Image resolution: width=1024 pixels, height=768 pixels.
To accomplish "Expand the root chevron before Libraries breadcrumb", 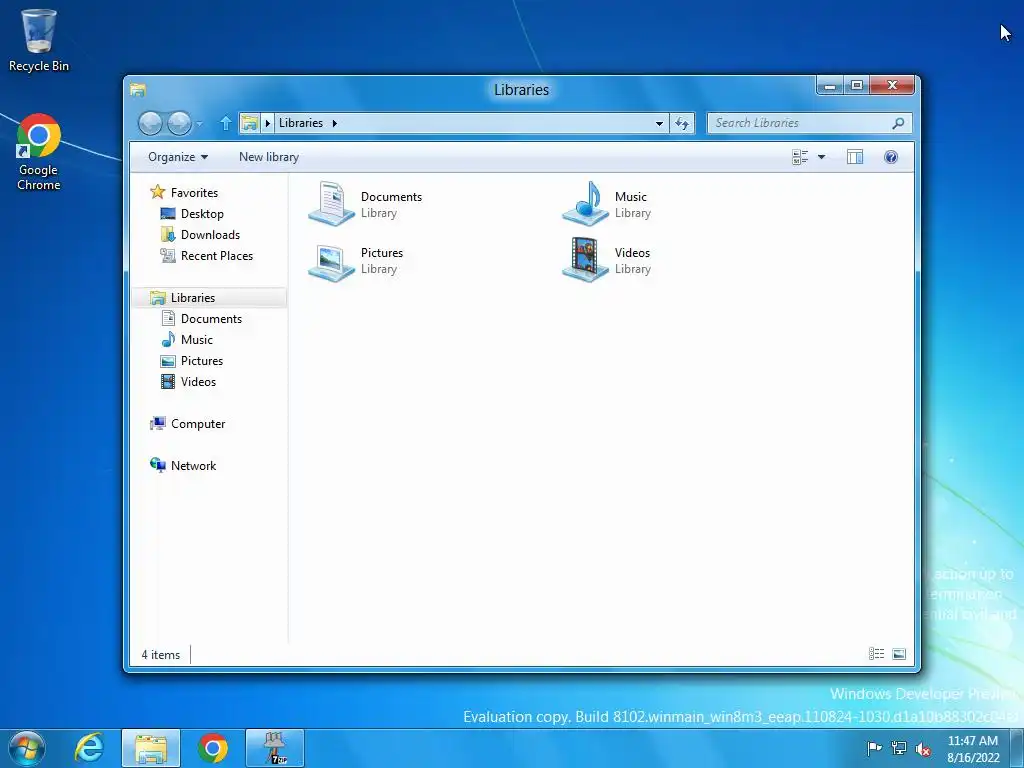I will tap(268, 123).
